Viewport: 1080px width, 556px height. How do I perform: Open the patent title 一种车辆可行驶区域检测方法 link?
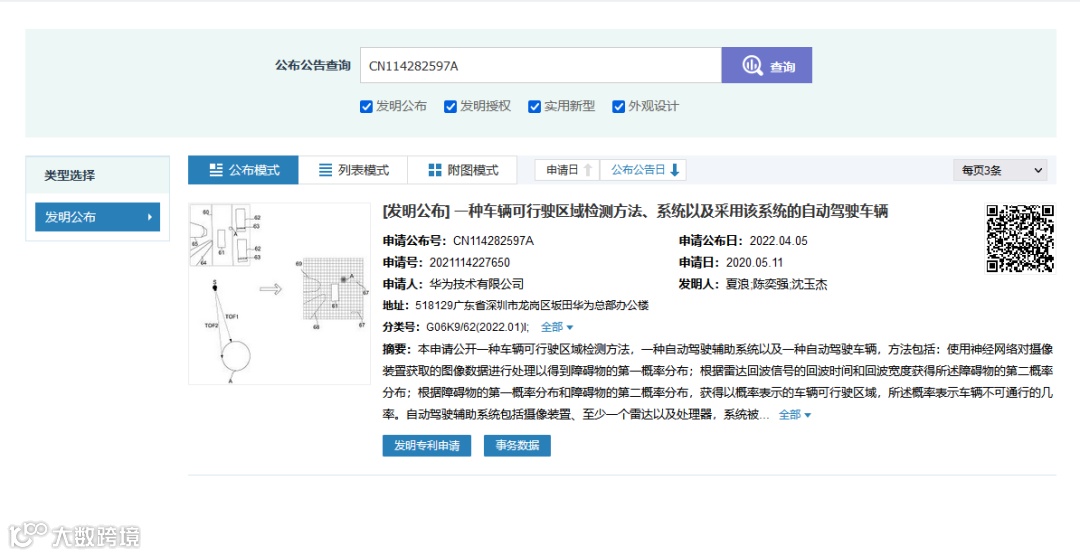click(635, 211)
